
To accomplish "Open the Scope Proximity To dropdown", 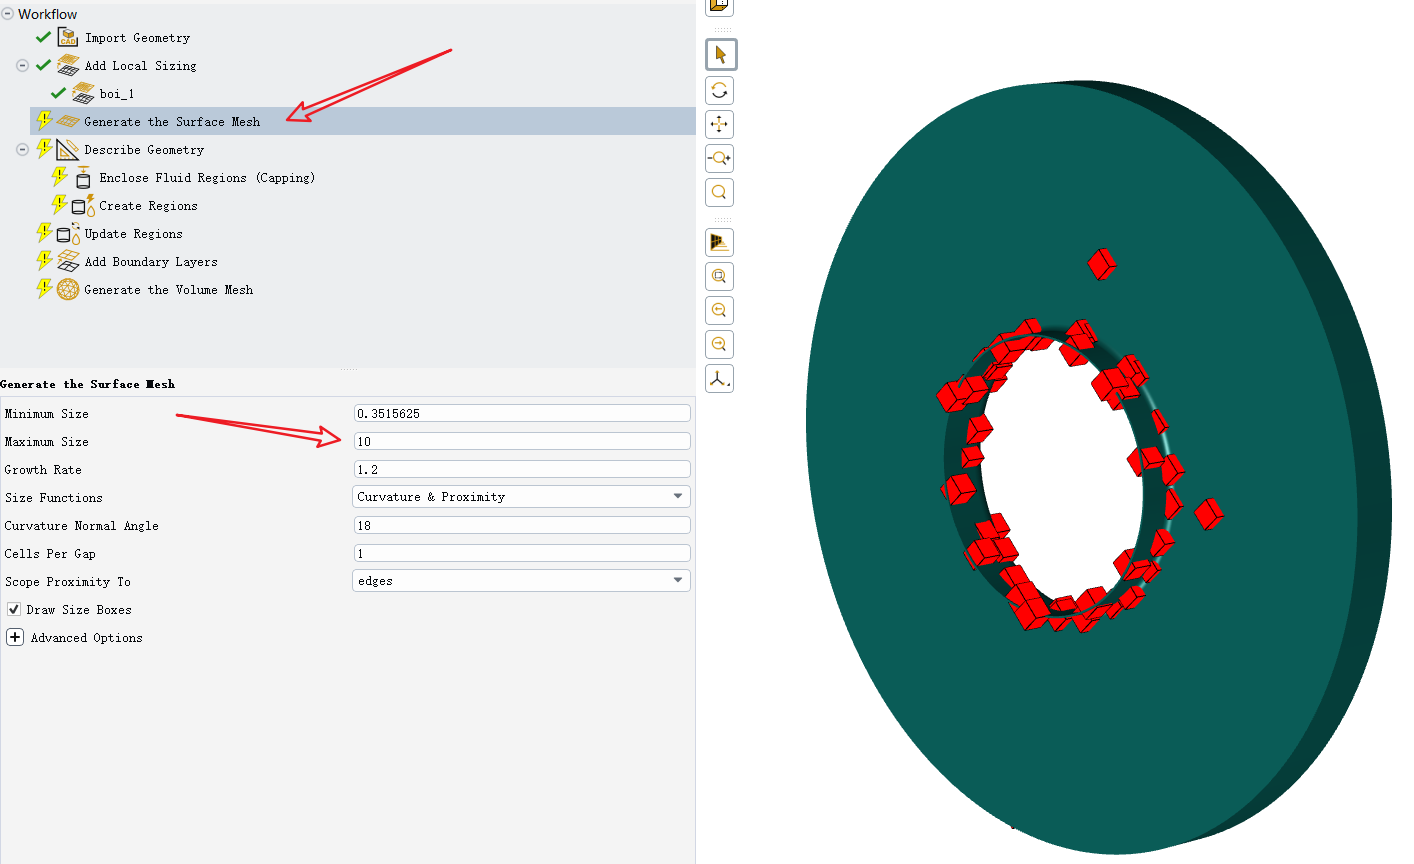I will pos(521,581).
